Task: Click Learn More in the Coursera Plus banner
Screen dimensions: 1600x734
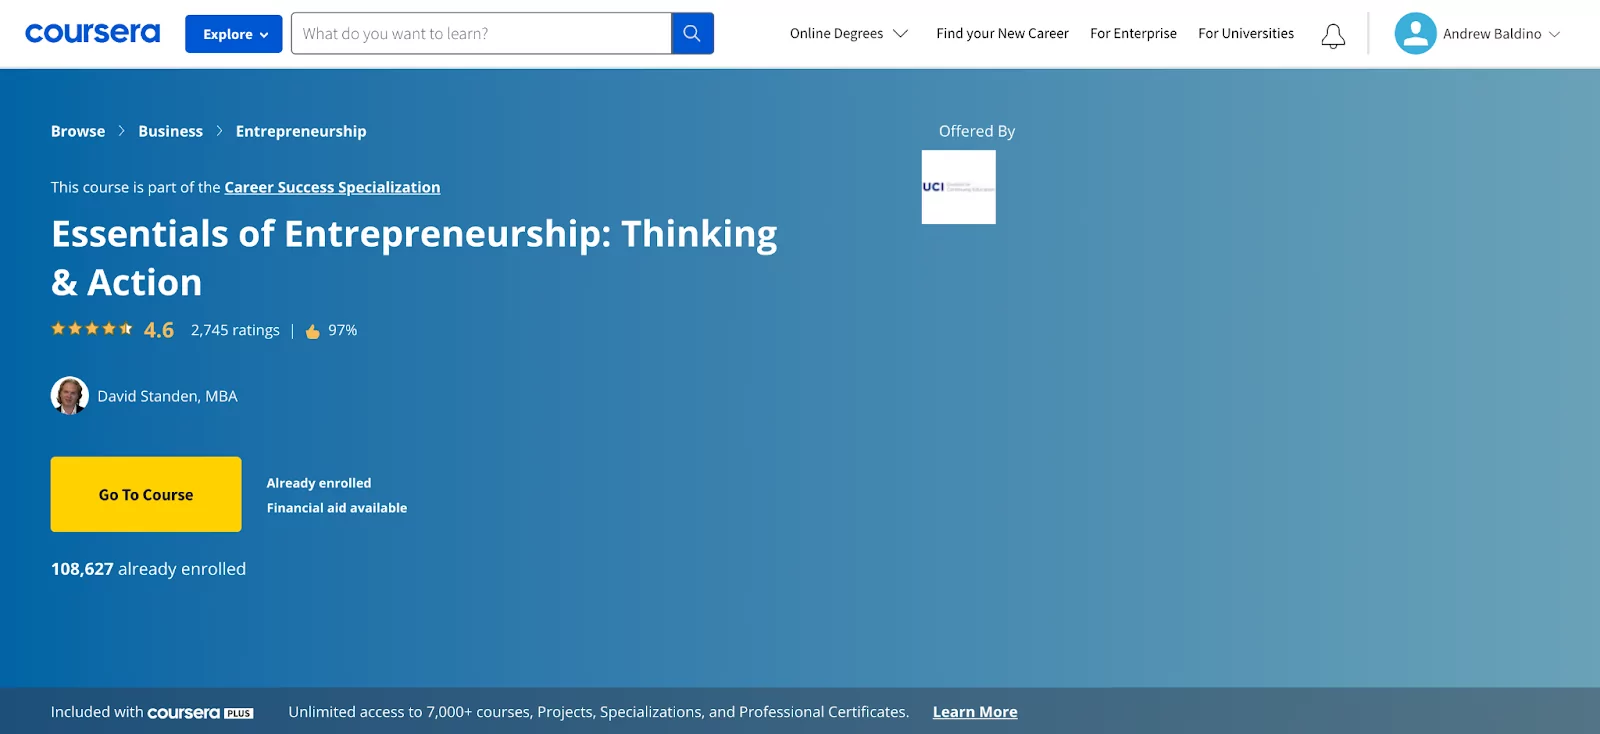Action: (975, 712)
